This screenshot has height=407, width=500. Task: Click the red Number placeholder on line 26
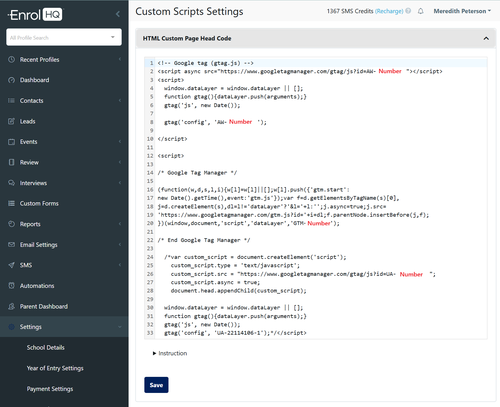pos(411,274)
